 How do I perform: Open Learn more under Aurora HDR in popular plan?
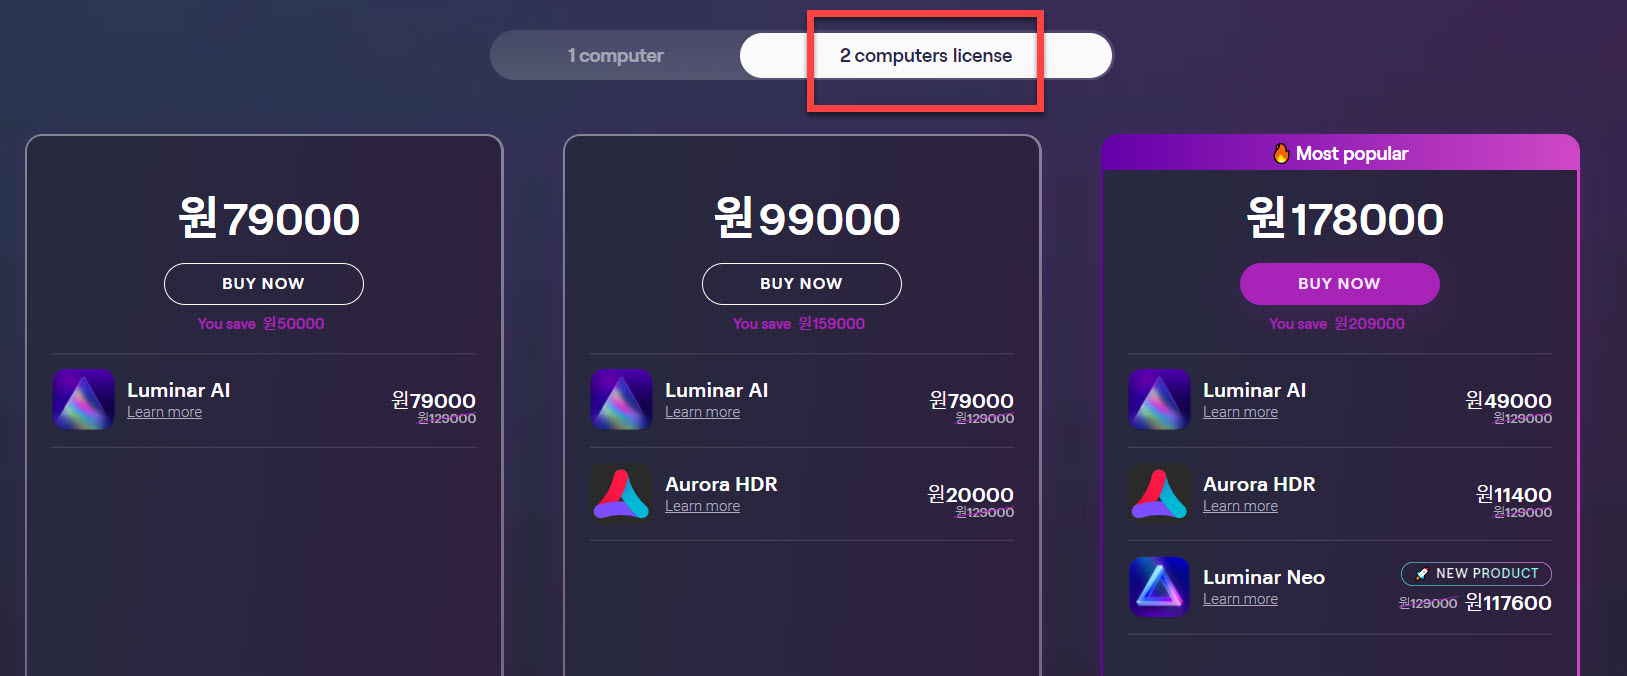(x=1241, y=506)
